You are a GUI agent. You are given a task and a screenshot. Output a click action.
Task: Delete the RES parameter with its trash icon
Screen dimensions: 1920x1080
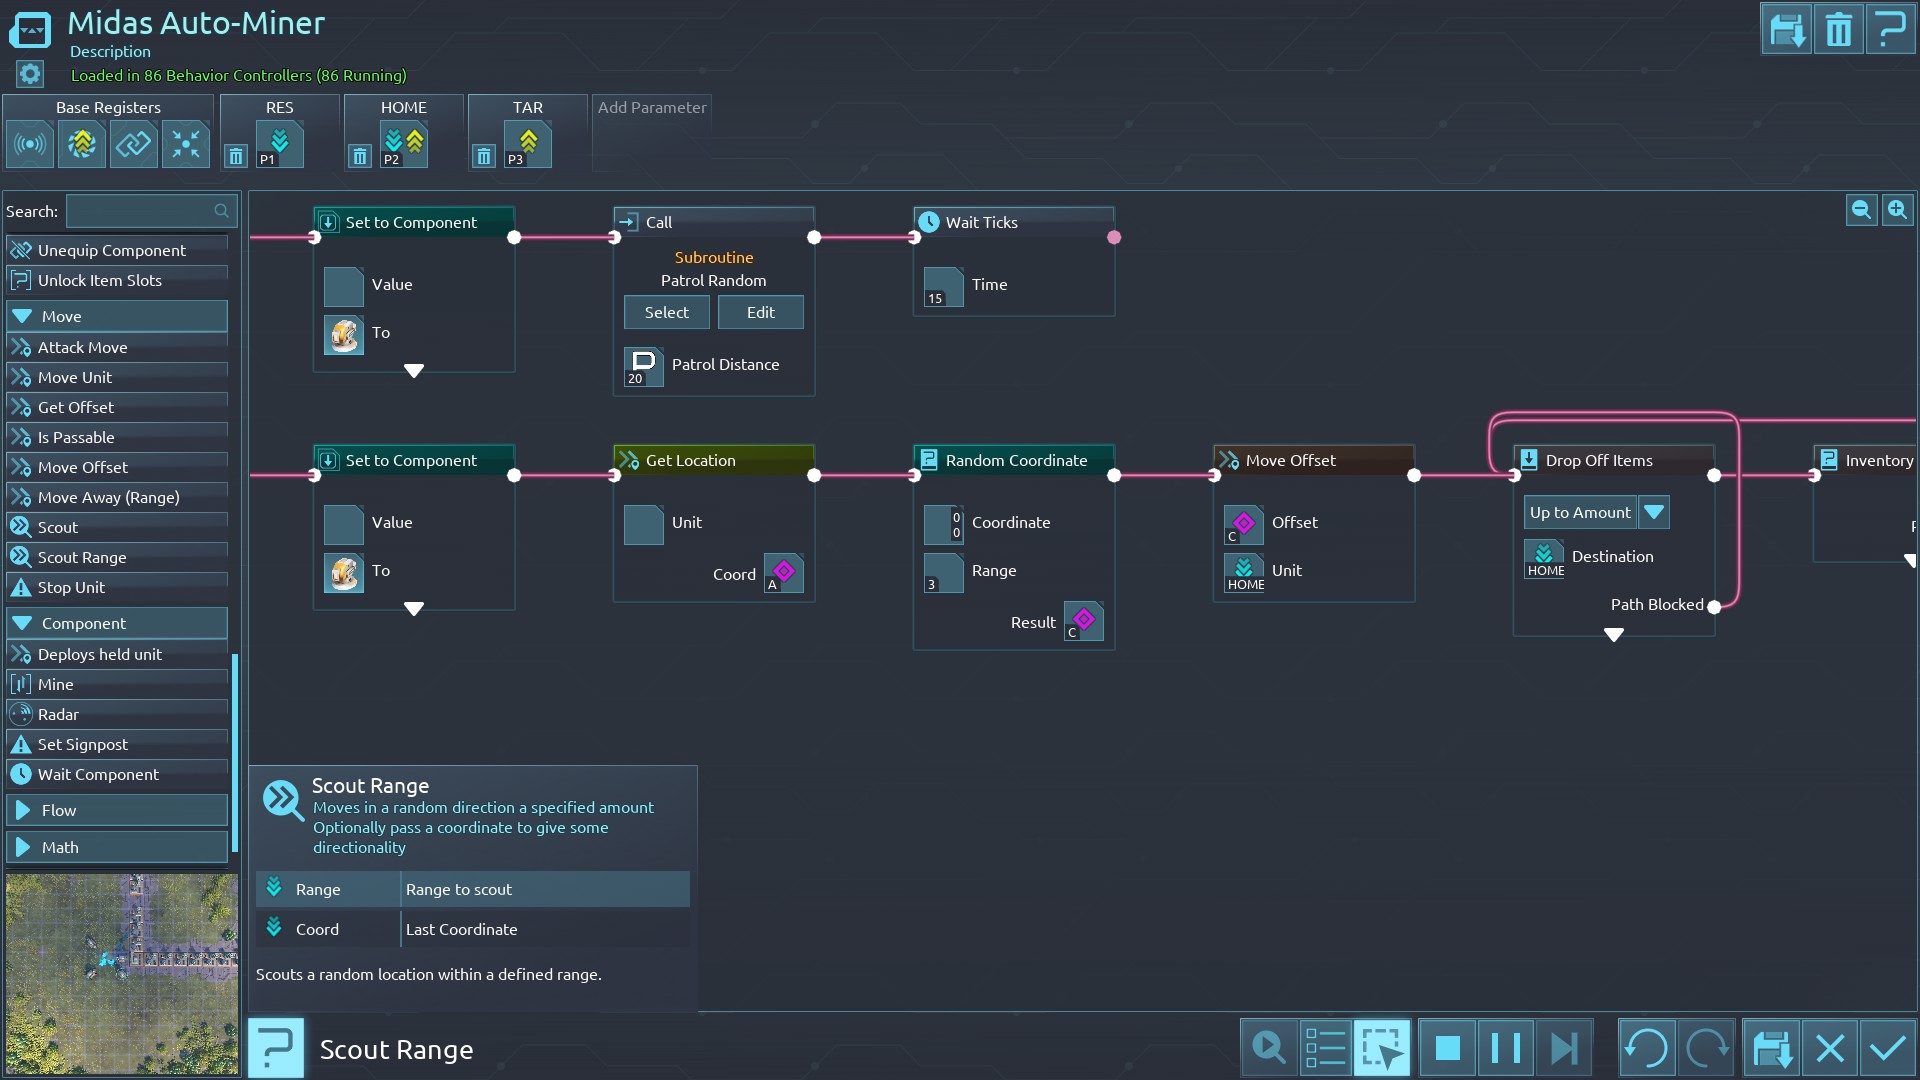(236, 156)
